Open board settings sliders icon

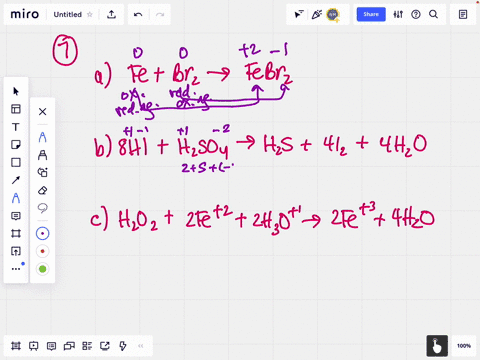tap(398, 14)
